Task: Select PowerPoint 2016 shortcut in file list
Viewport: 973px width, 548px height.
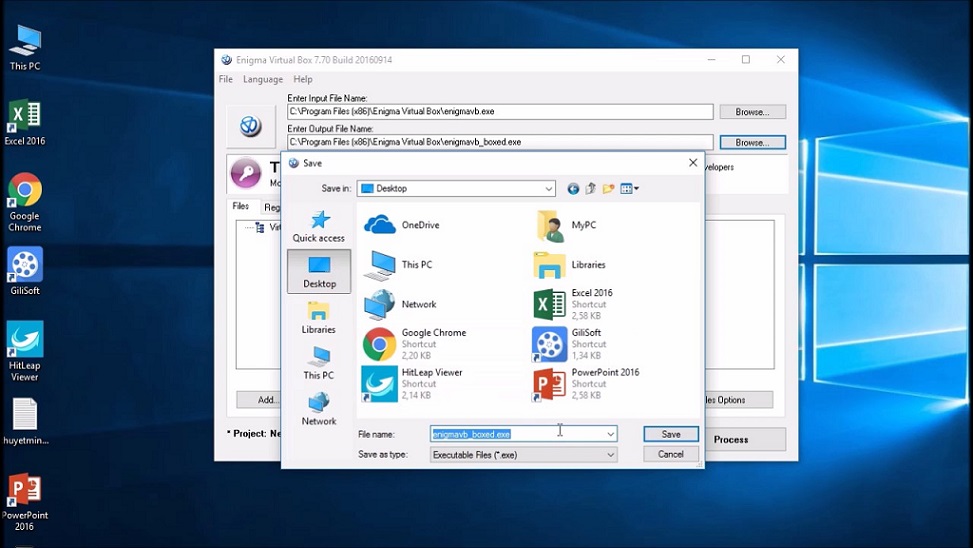Action: click(x=586, y=384)
